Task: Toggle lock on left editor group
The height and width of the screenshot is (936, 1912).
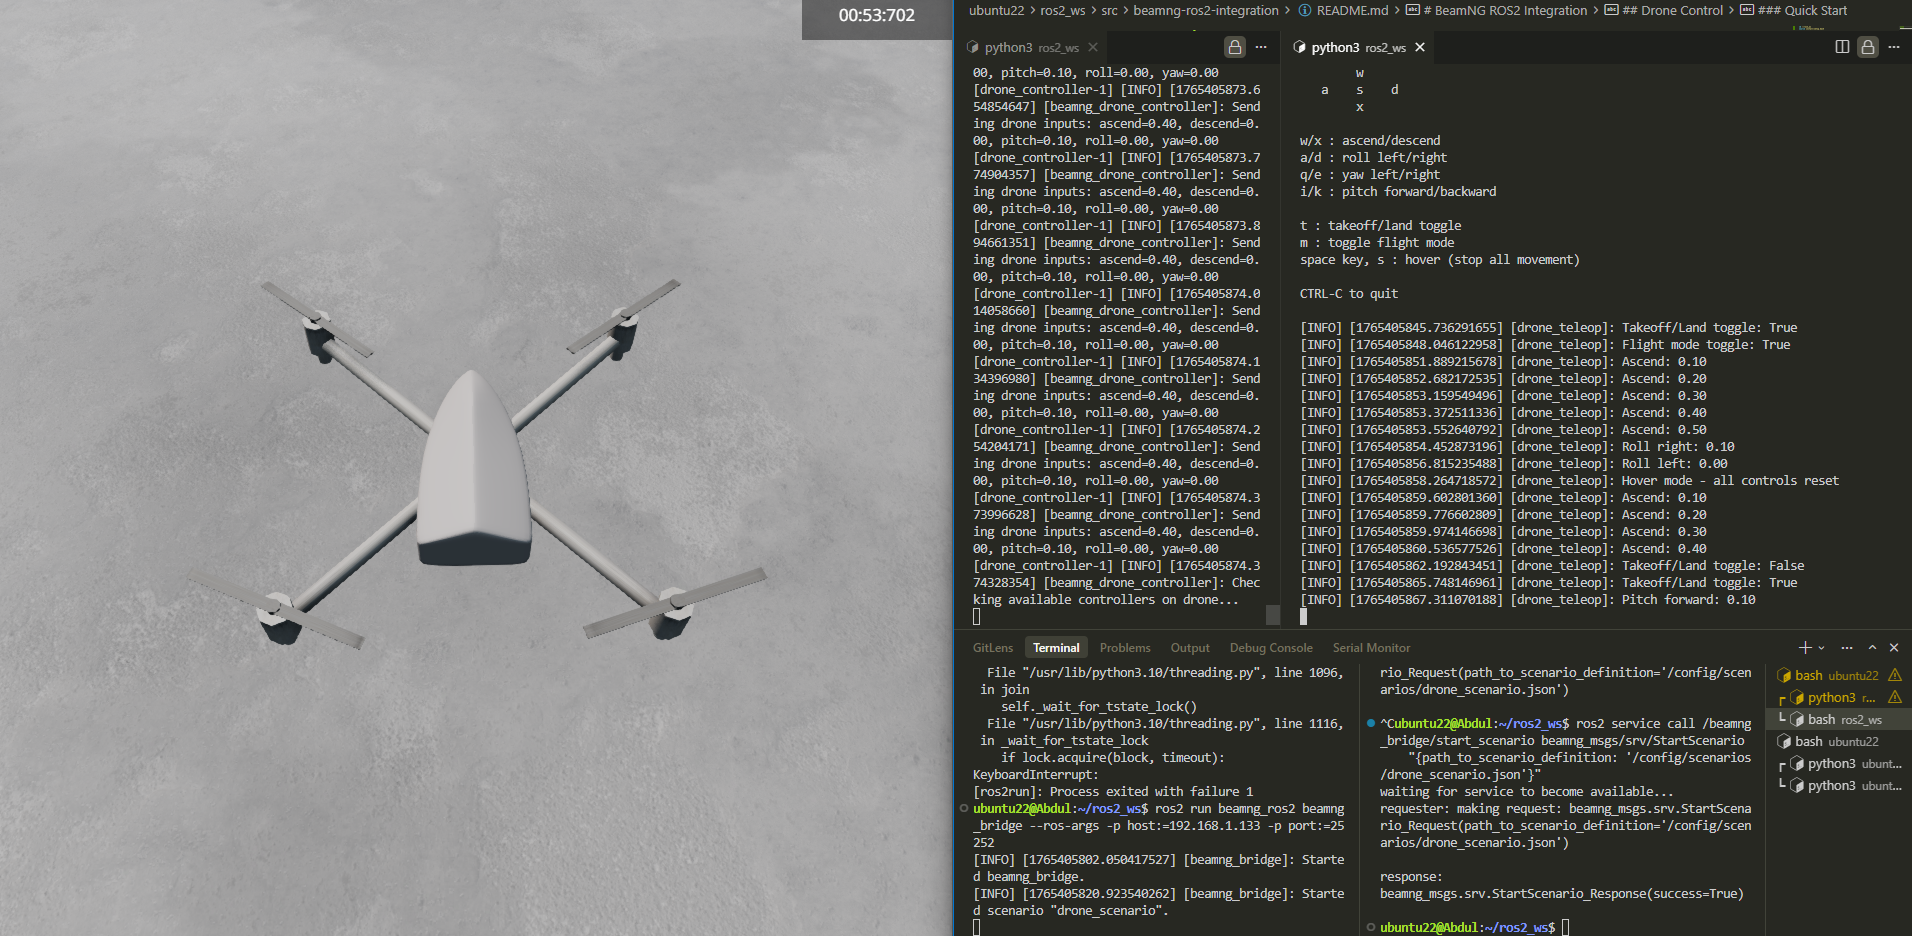Action: pyautogui.click(x=1235, y=47)
